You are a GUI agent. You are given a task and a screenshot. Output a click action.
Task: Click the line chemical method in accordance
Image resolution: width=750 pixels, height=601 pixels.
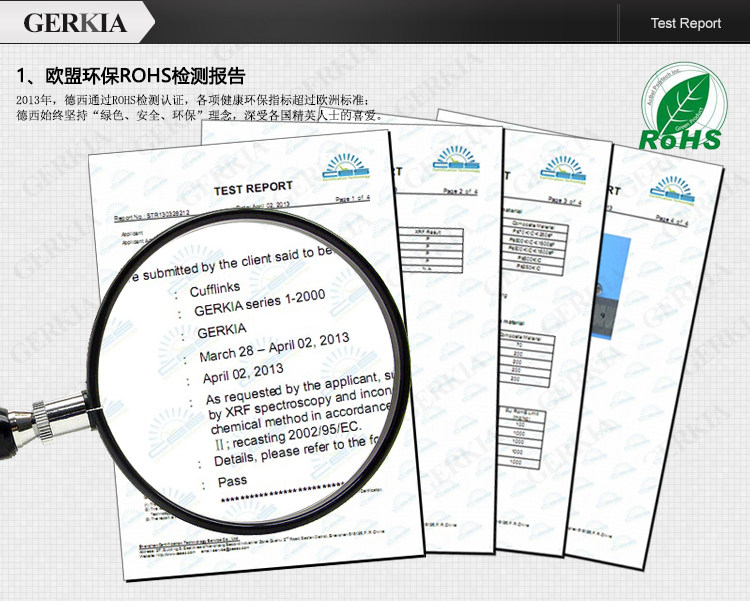(x=301, y=420)
